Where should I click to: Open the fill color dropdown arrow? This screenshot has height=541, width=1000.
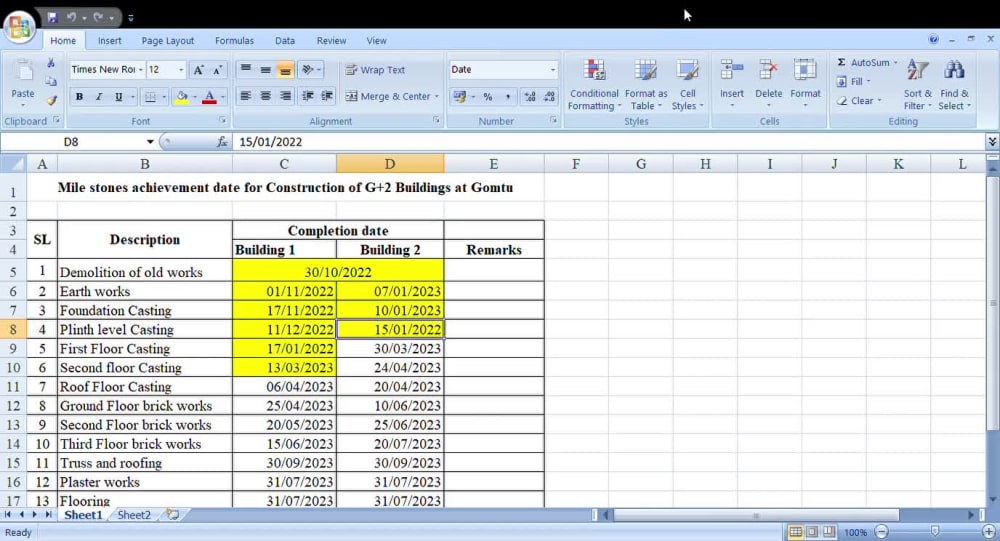tap(194, 97)
